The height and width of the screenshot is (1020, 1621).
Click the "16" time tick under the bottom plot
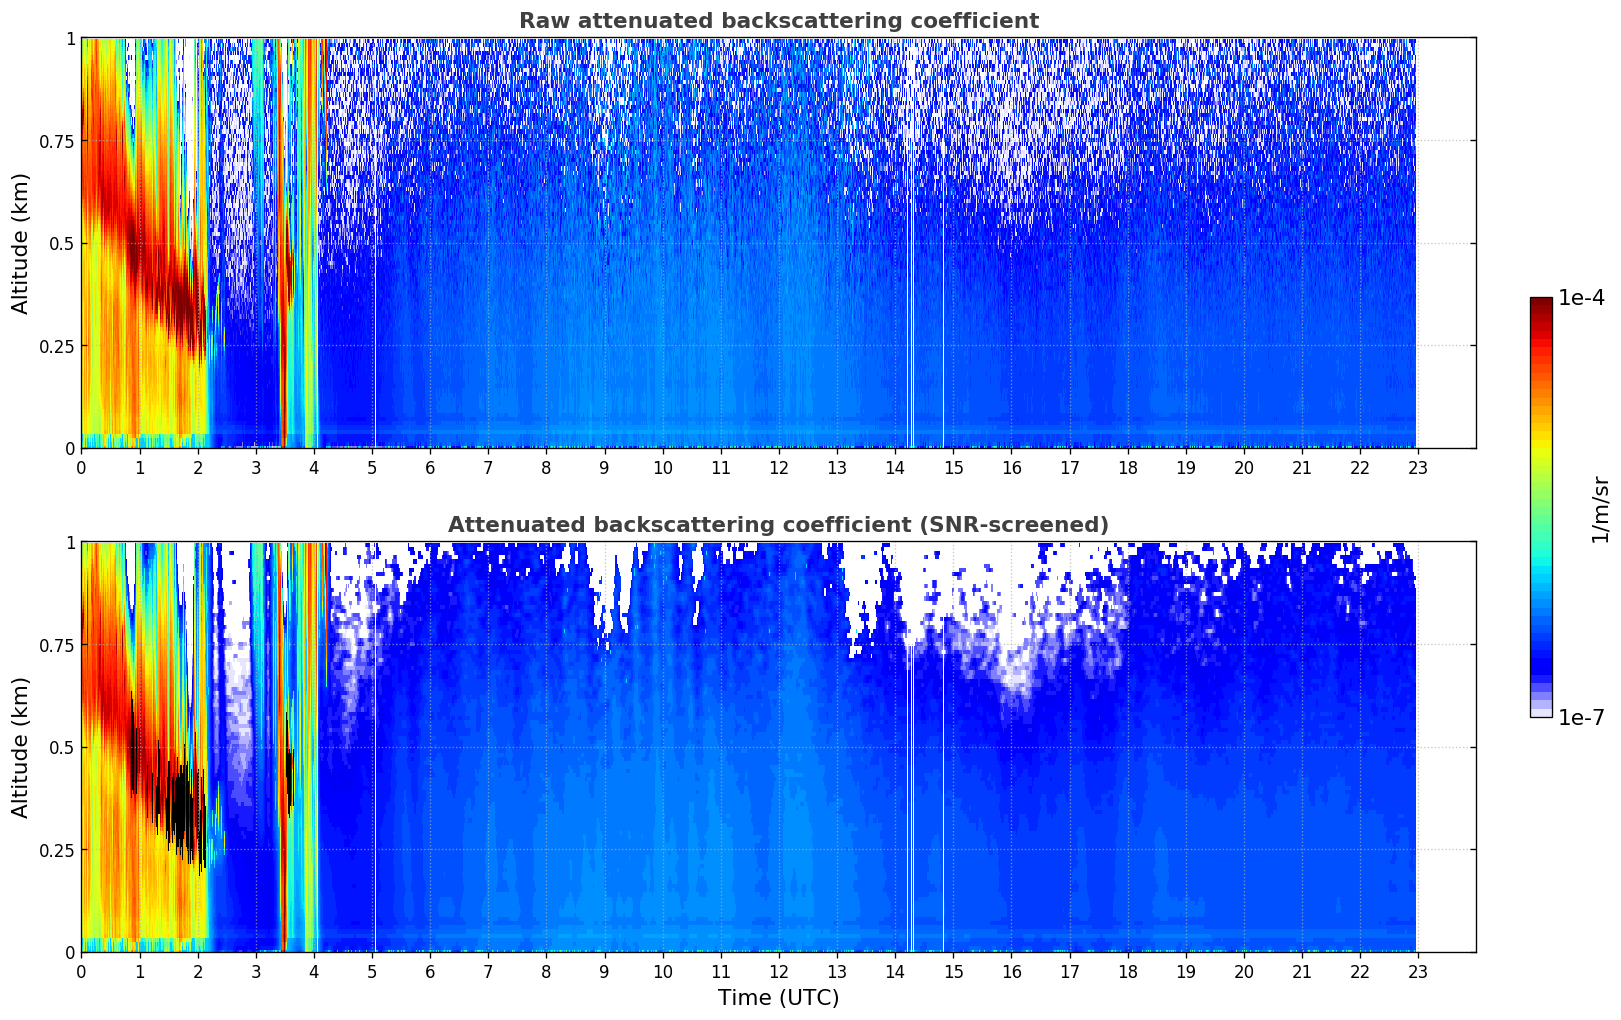pos(1011,971)
